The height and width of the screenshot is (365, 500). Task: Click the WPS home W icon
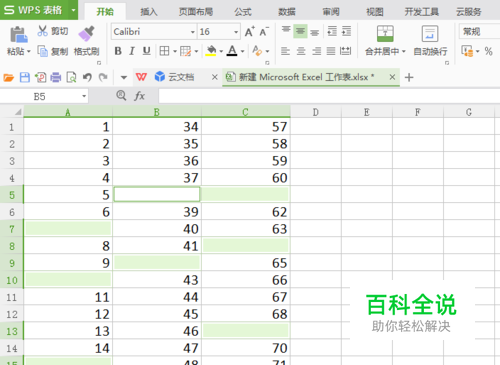click(141, 77)
